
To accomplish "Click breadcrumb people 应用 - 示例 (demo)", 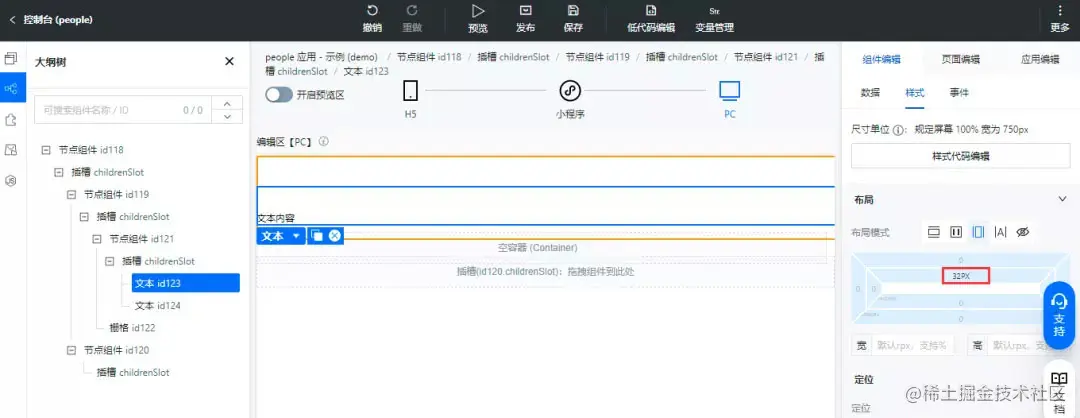I will 322,57.
